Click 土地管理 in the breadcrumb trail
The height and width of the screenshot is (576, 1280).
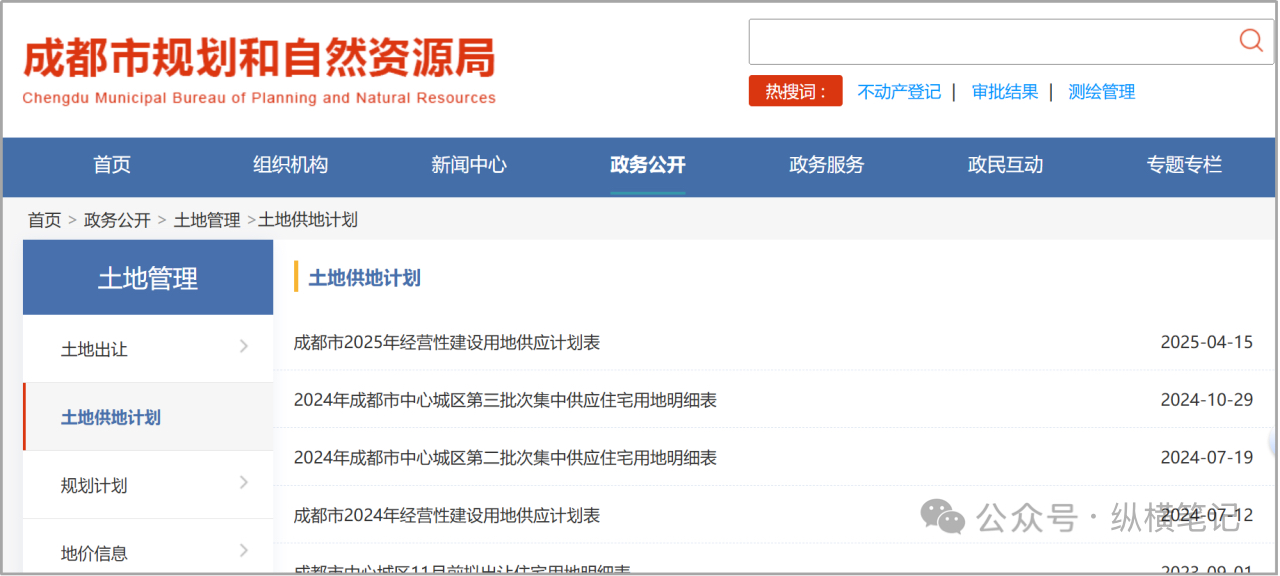tap(207, 220)
